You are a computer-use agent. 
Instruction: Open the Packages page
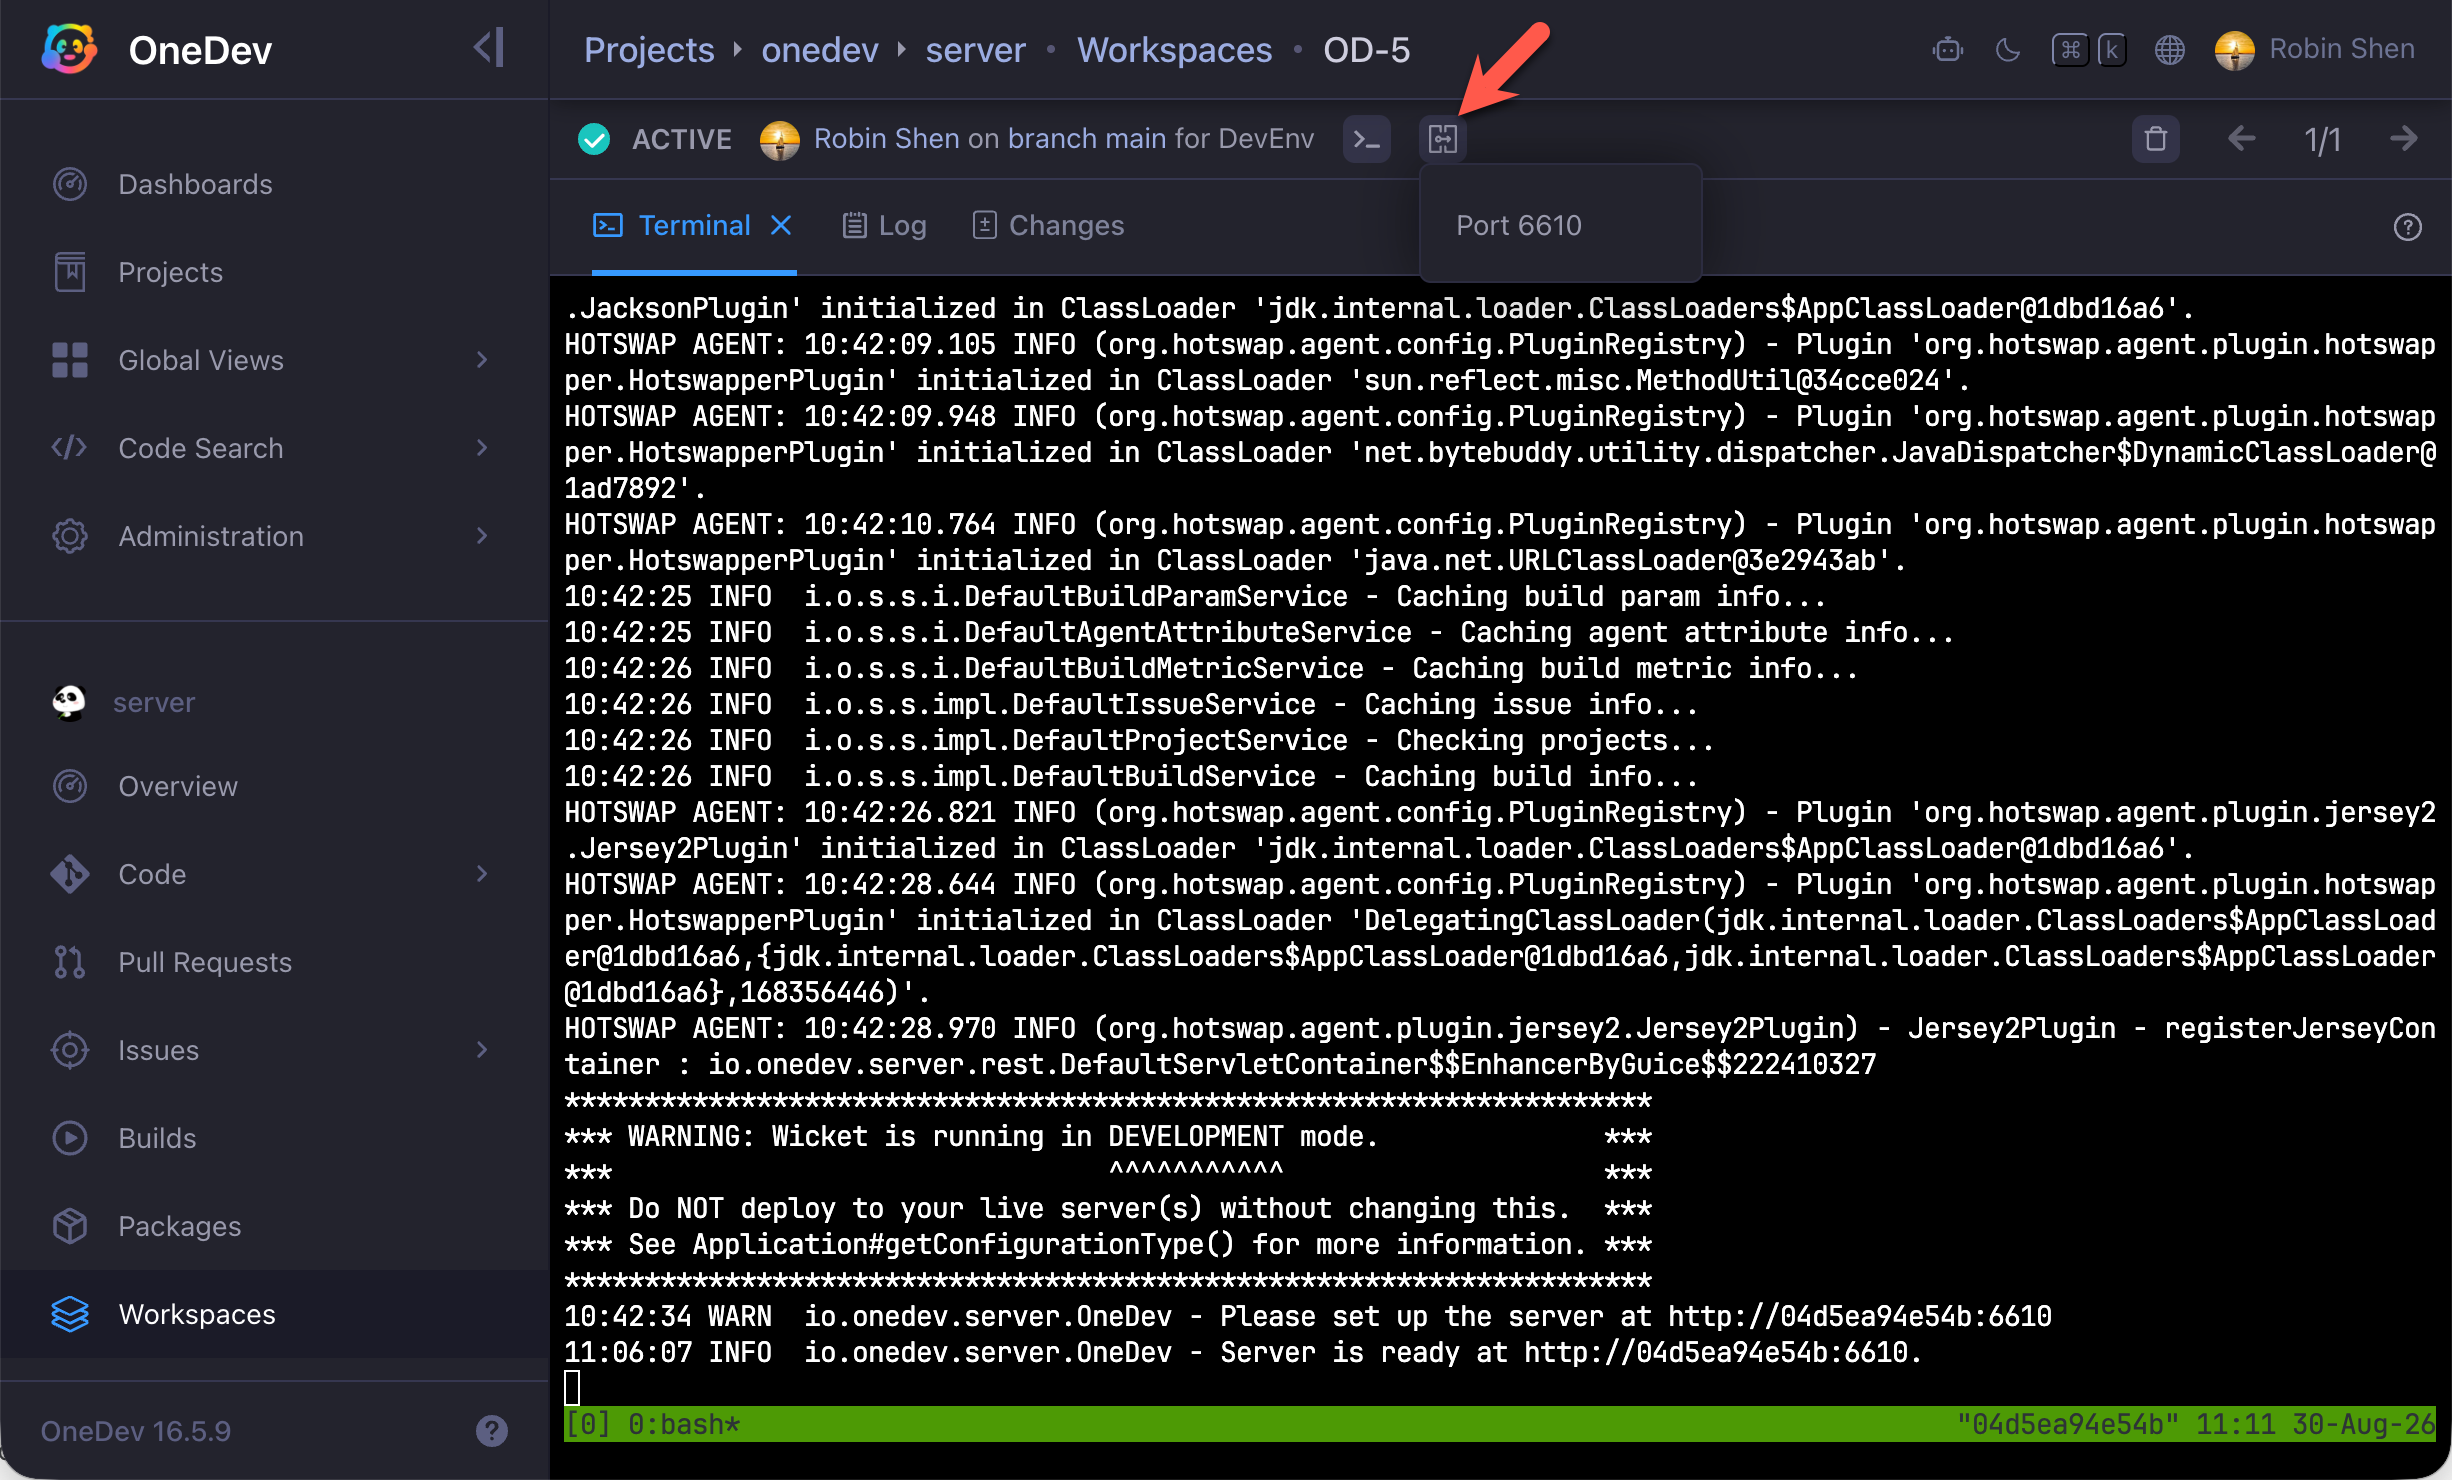pos(274,1226)
